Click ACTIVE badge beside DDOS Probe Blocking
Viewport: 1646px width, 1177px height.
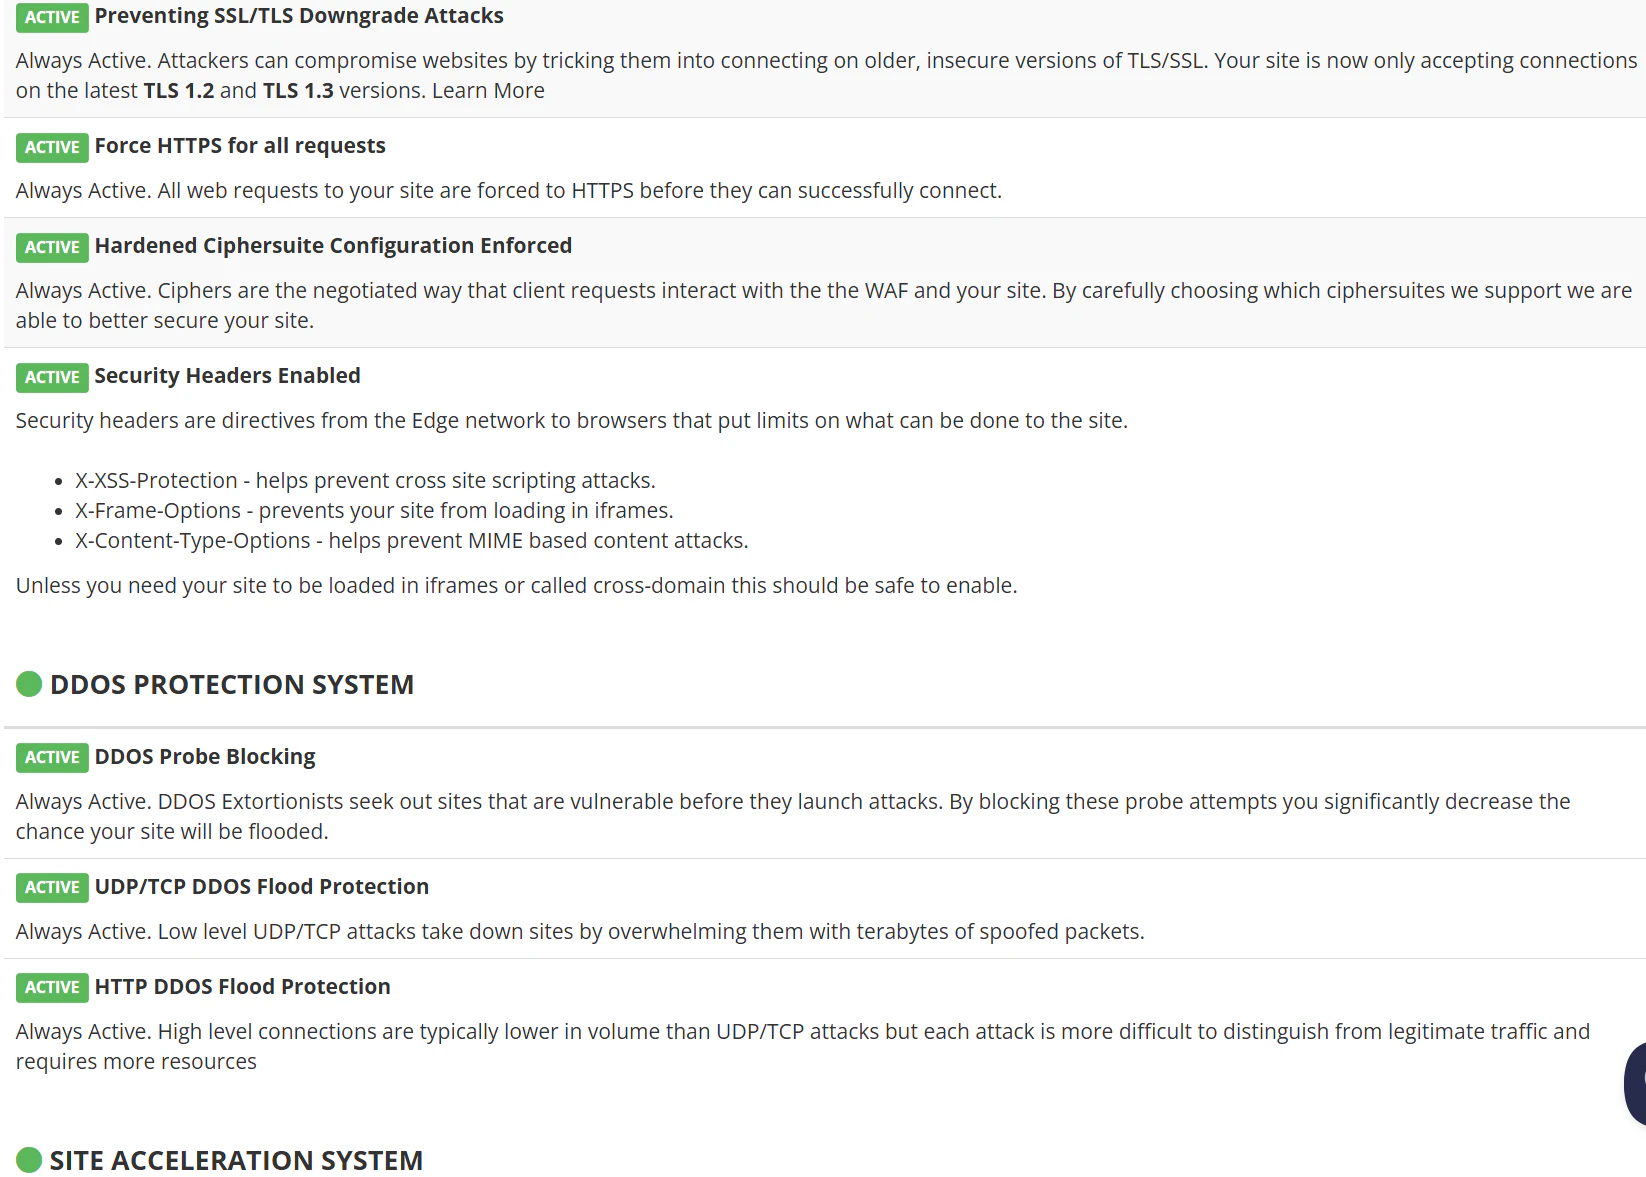click(x=52, y=757)
